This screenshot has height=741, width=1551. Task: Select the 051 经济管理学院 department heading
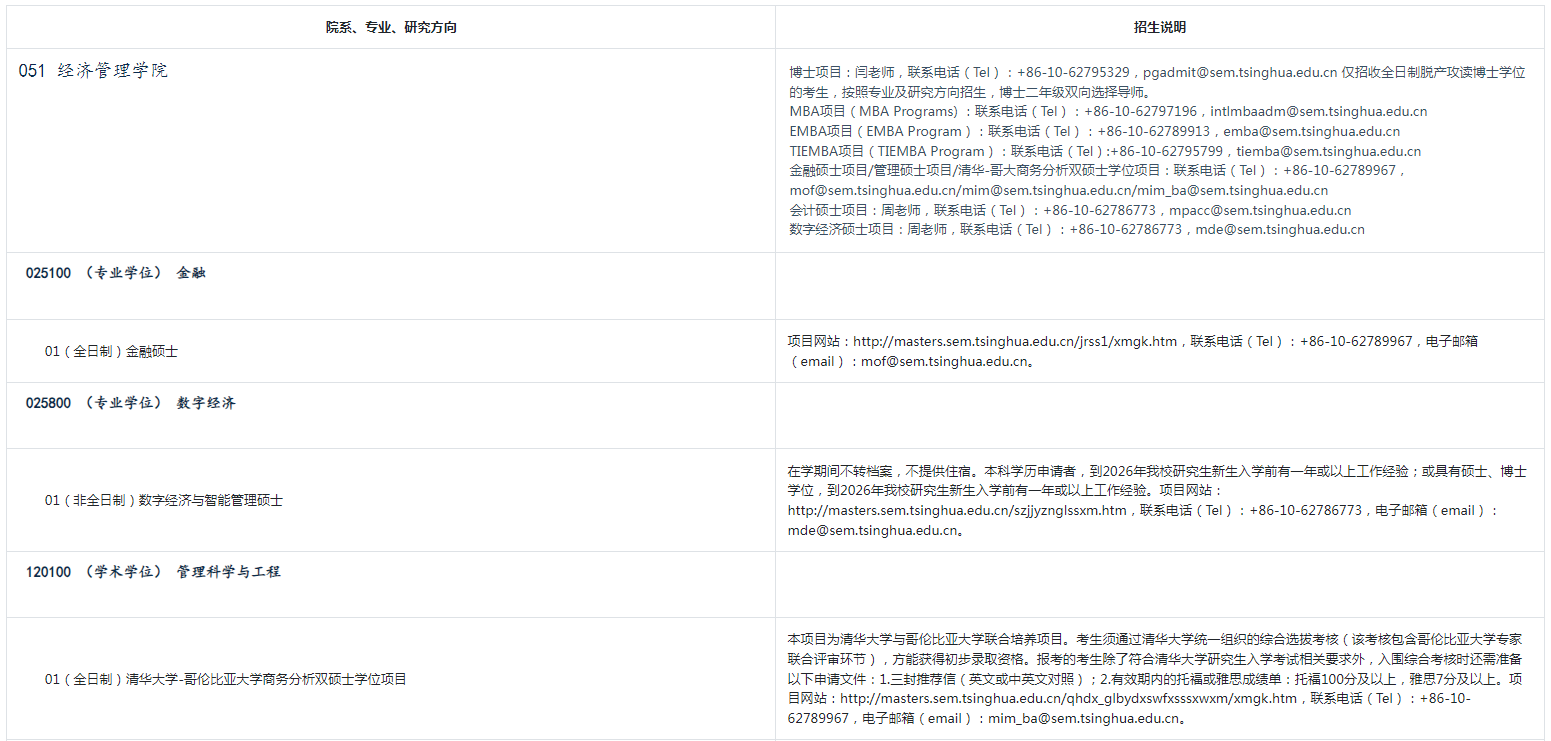click(x=93, y=71)
